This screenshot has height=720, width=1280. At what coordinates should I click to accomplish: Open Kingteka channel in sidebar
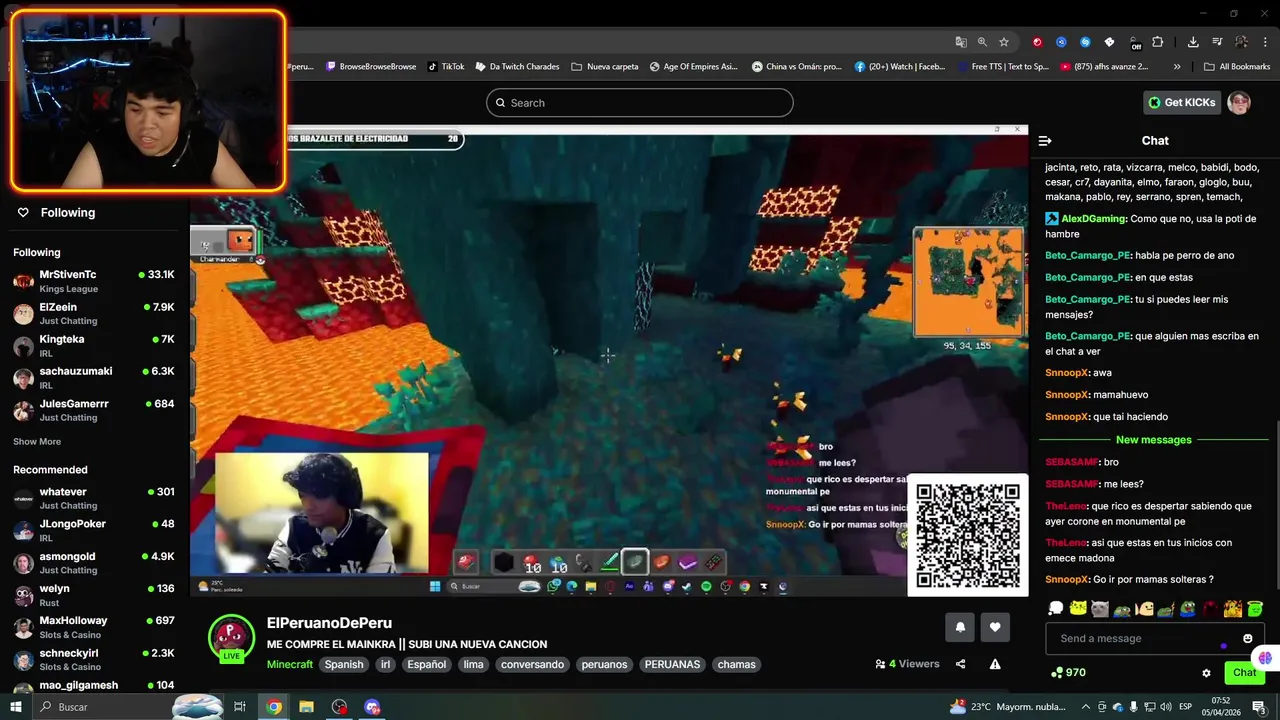[95, 346]
